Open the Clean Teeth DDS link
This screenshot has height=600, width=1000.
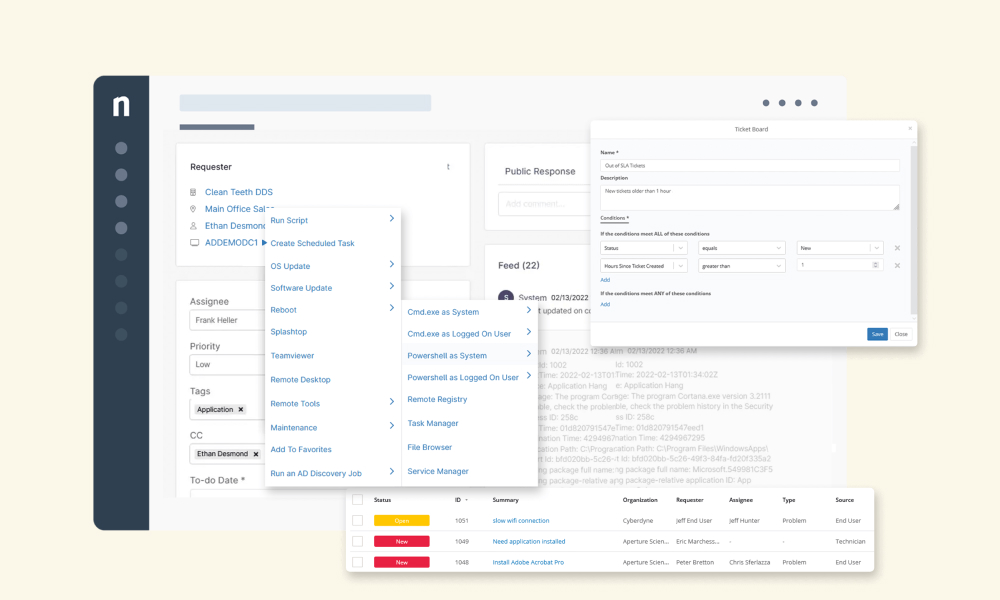coord(239,192)
